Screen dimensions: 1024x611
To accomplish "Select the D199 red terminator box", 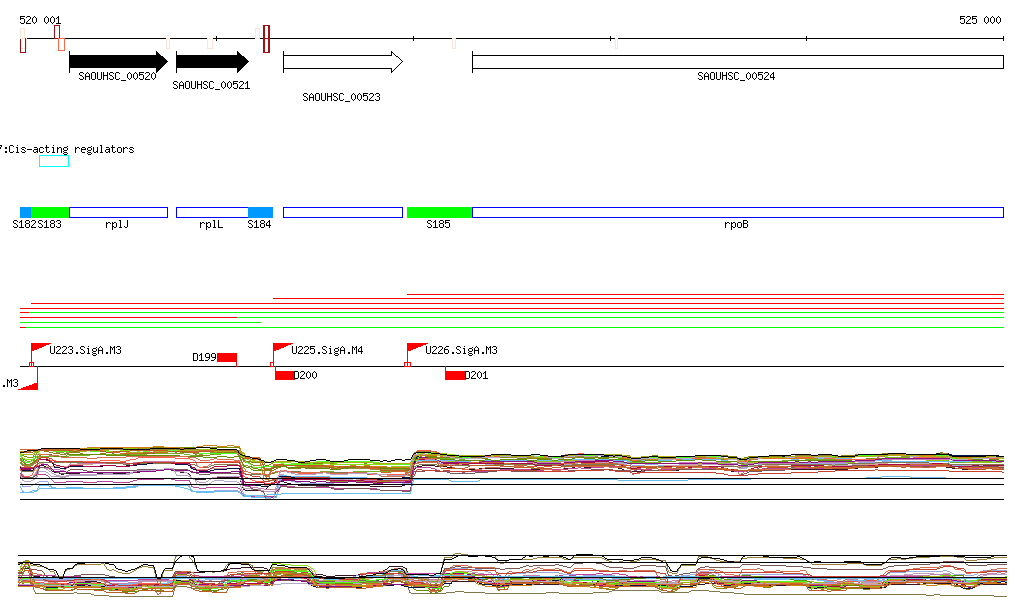I will click(x=227, y=358).
